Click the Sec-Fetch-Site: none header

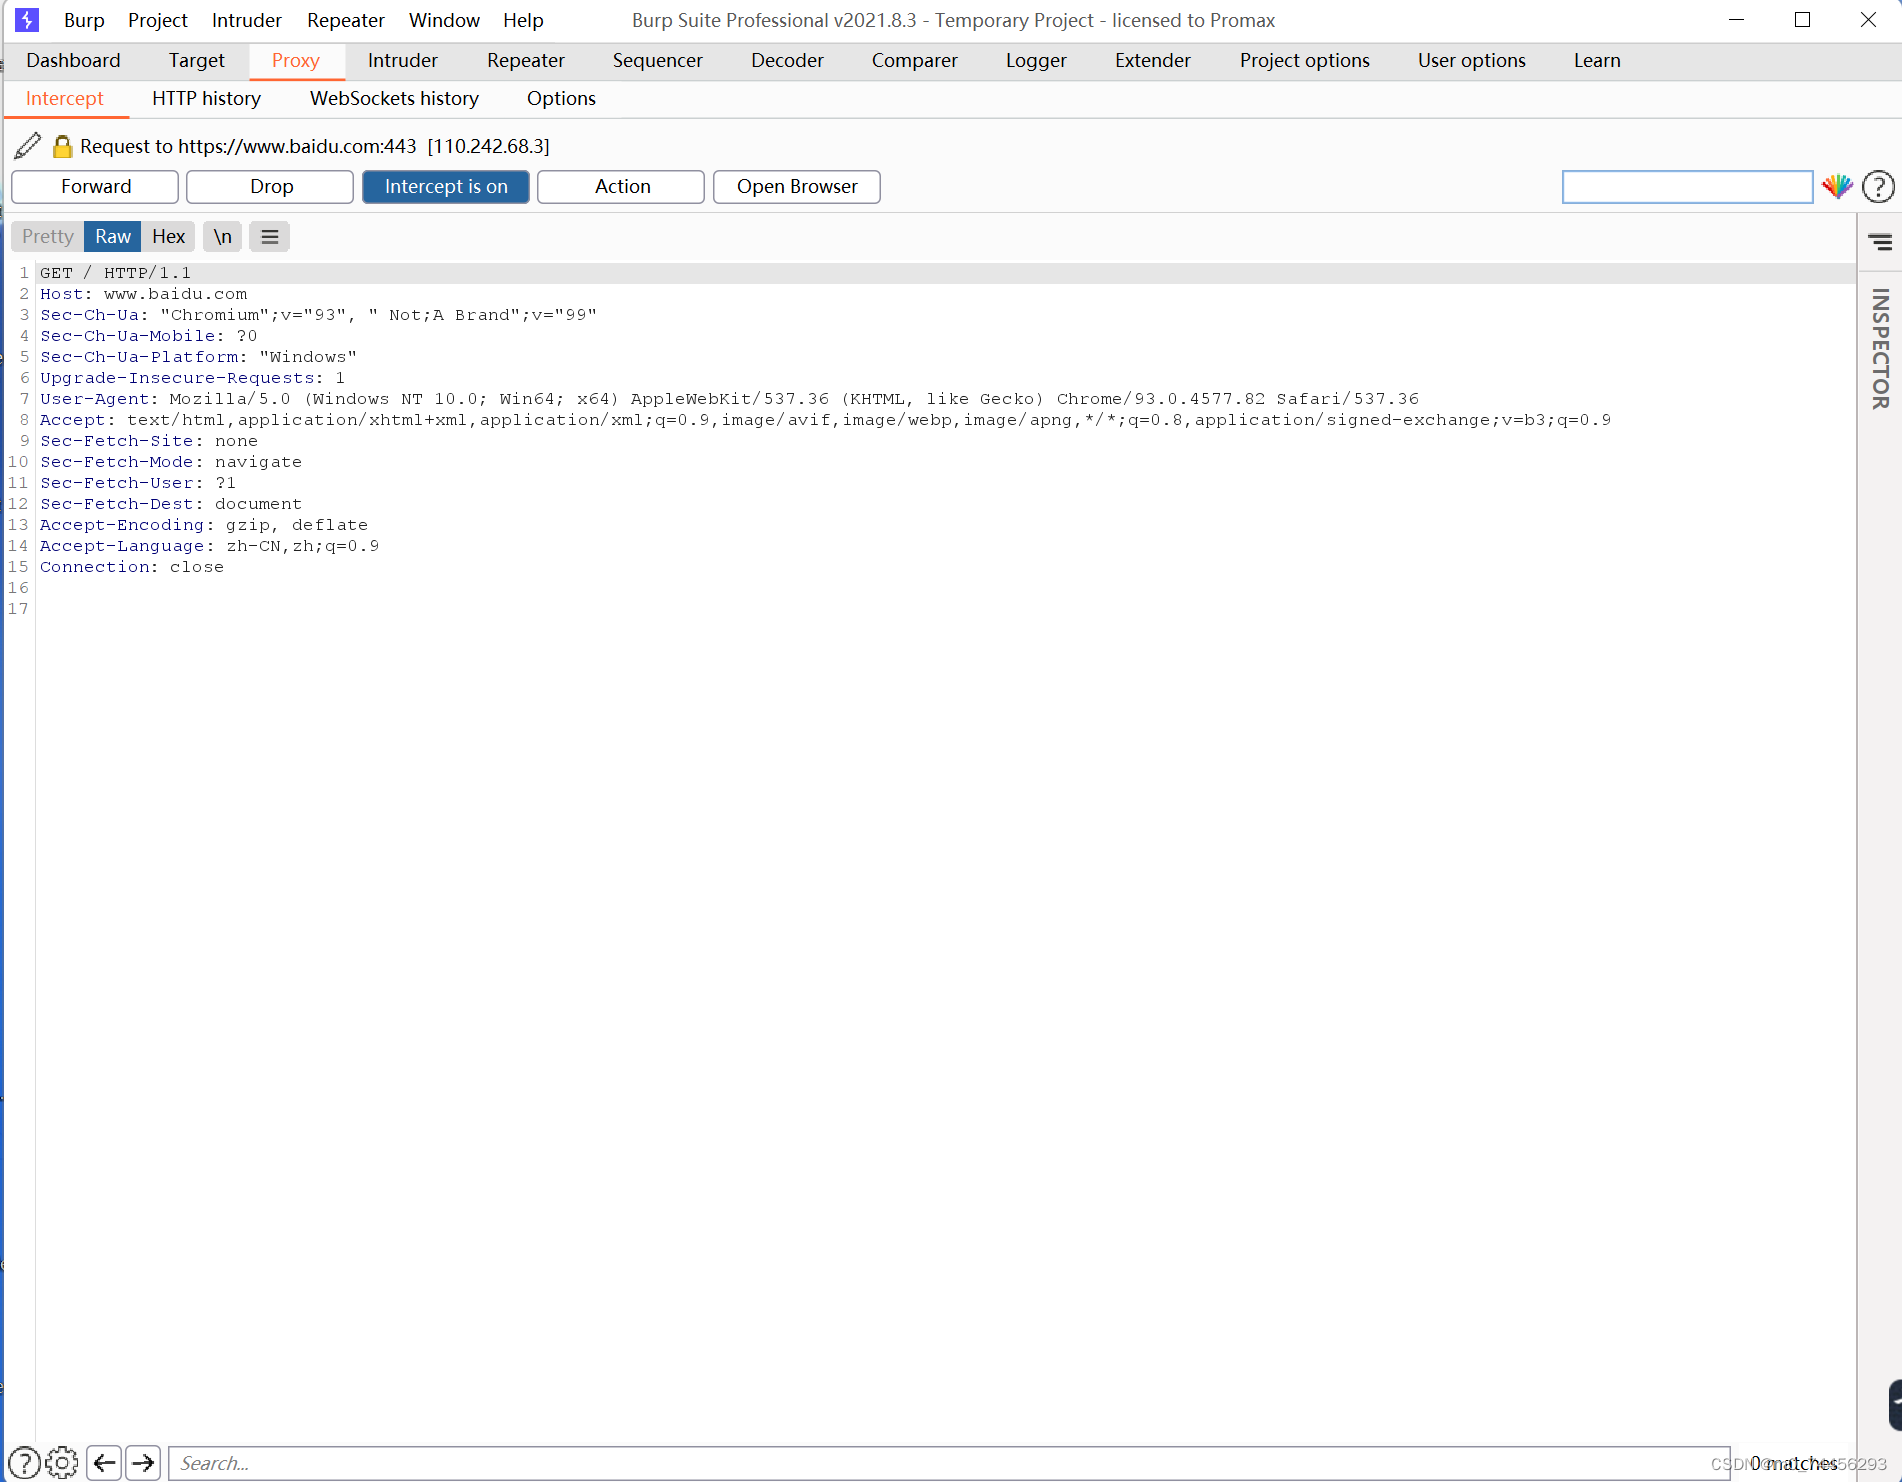[x=149, y=441]
